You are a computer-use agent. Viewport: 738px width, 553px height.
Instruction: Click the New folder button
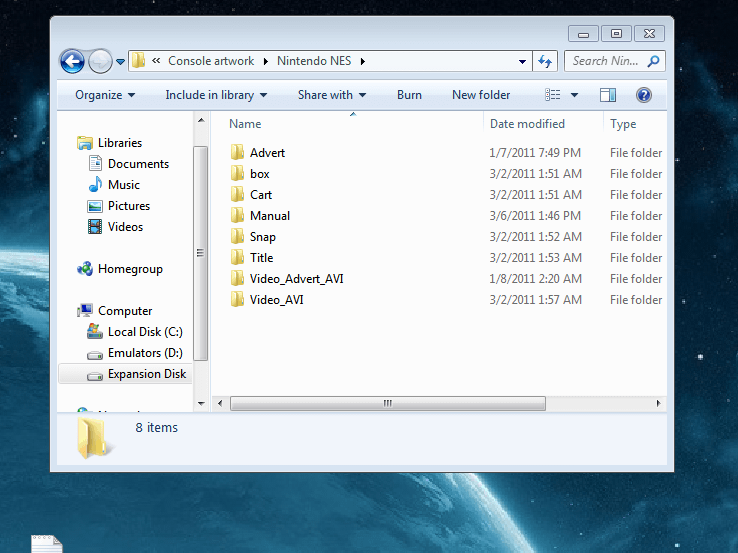click(x=481, y=95)
